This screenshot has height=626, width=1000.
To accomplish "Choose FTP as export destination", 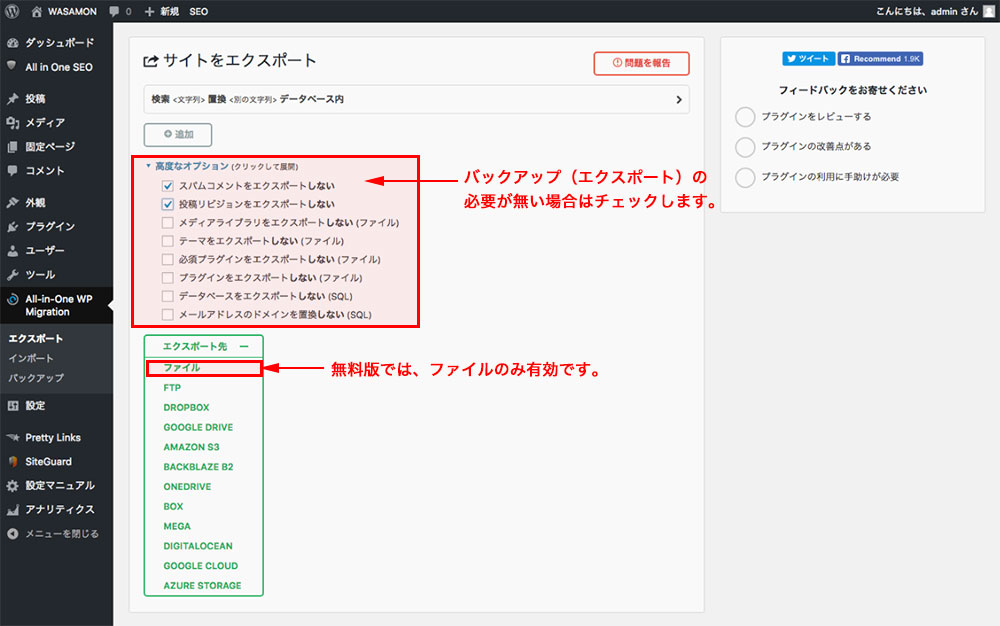I will pos(172,388).
